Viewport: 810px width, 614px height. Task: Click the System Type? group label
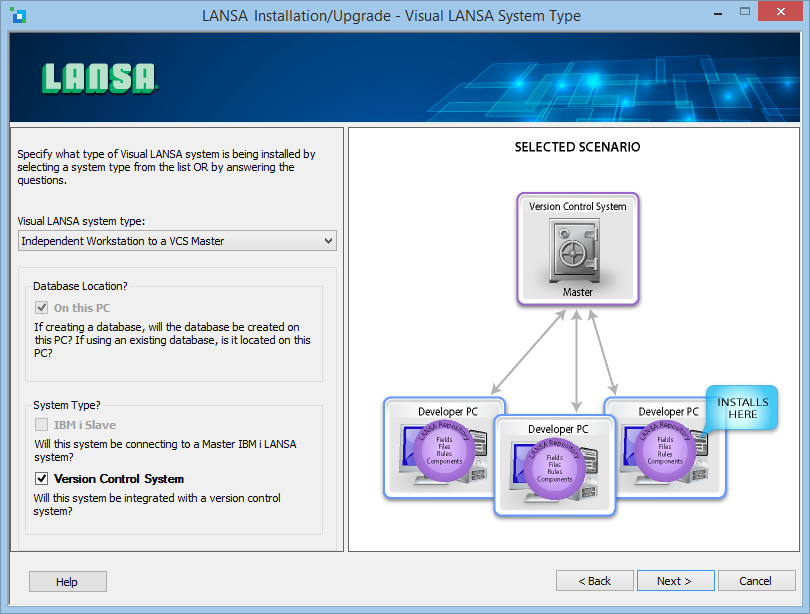67,405
